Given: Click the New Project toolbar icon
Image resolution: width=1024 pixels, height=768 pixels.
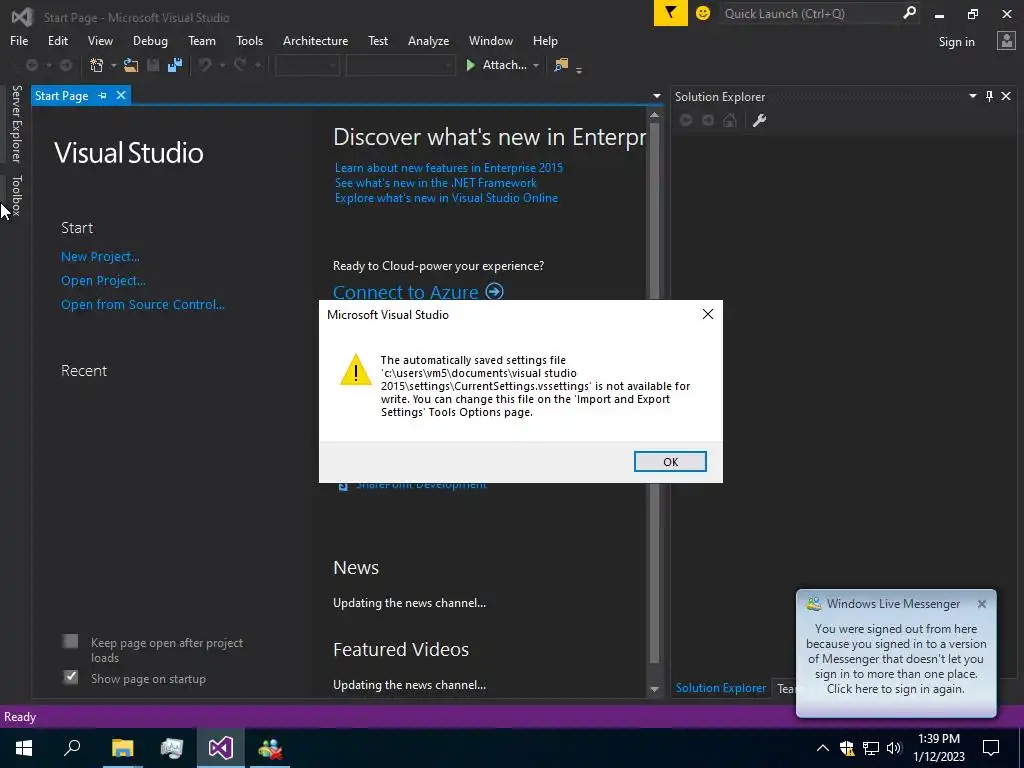Looking at the screenshot, I should coord(97,65).
